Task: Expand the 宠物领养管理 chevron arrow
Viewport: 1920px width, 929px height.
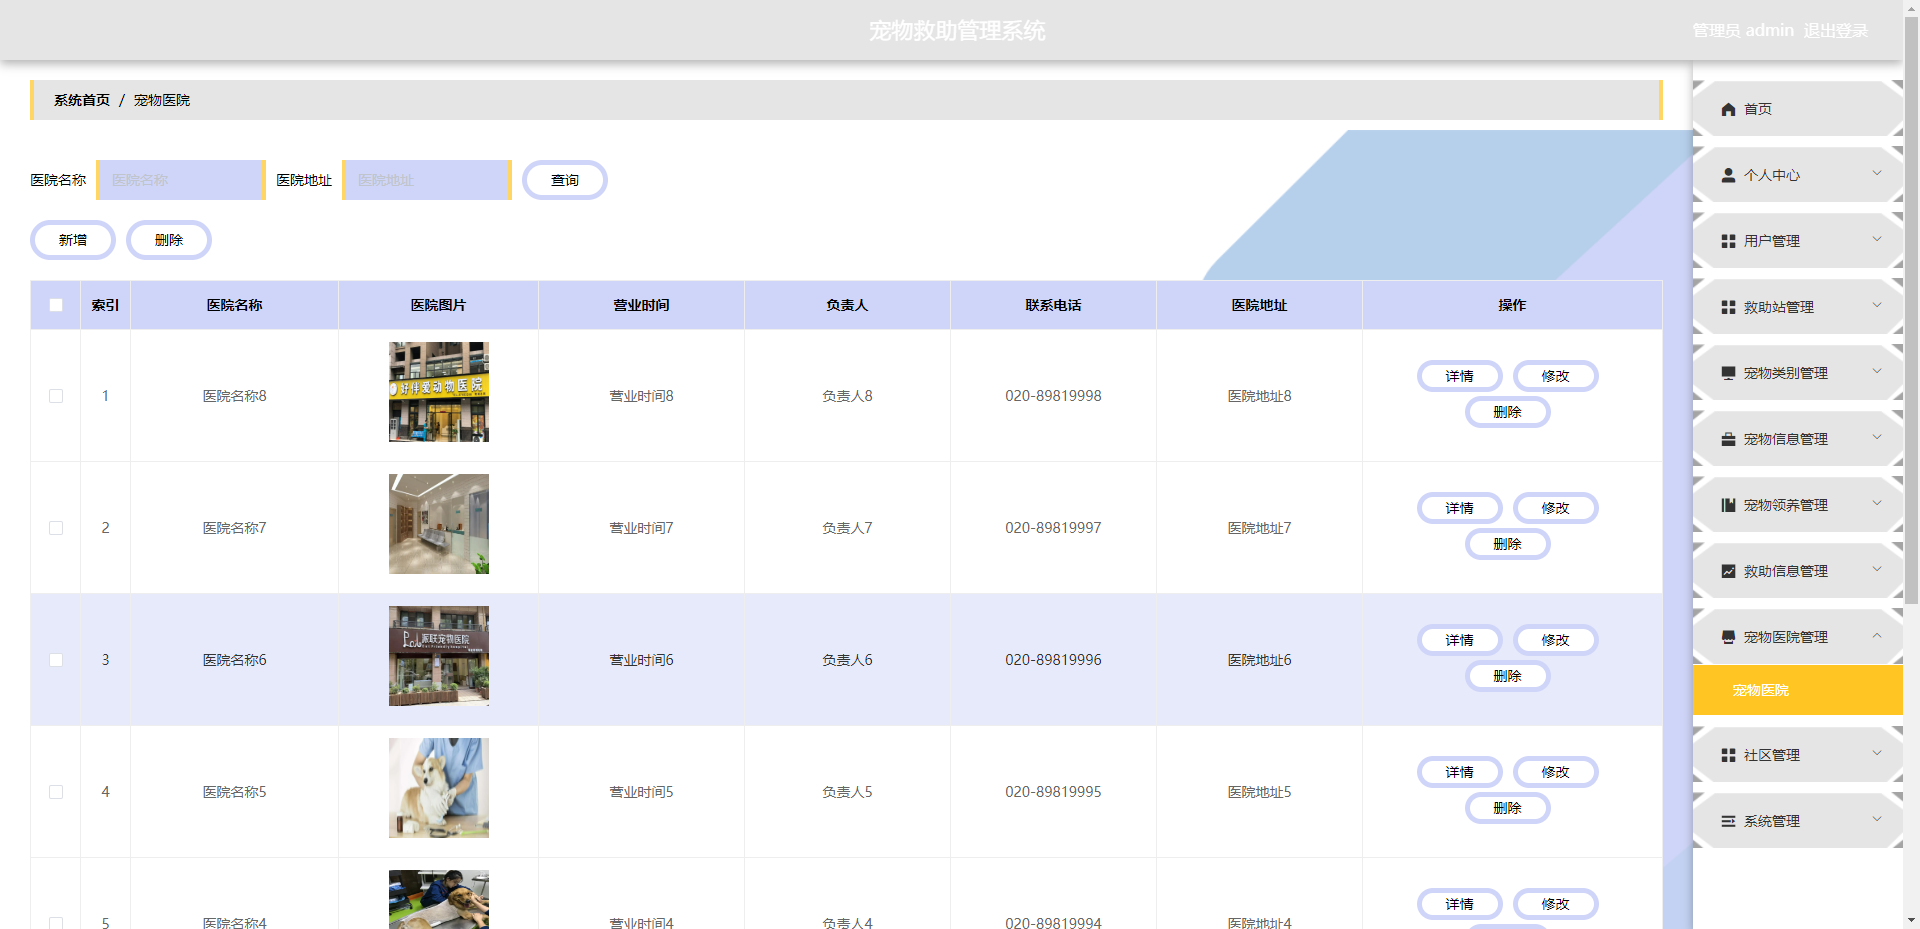Action: 1877,504
